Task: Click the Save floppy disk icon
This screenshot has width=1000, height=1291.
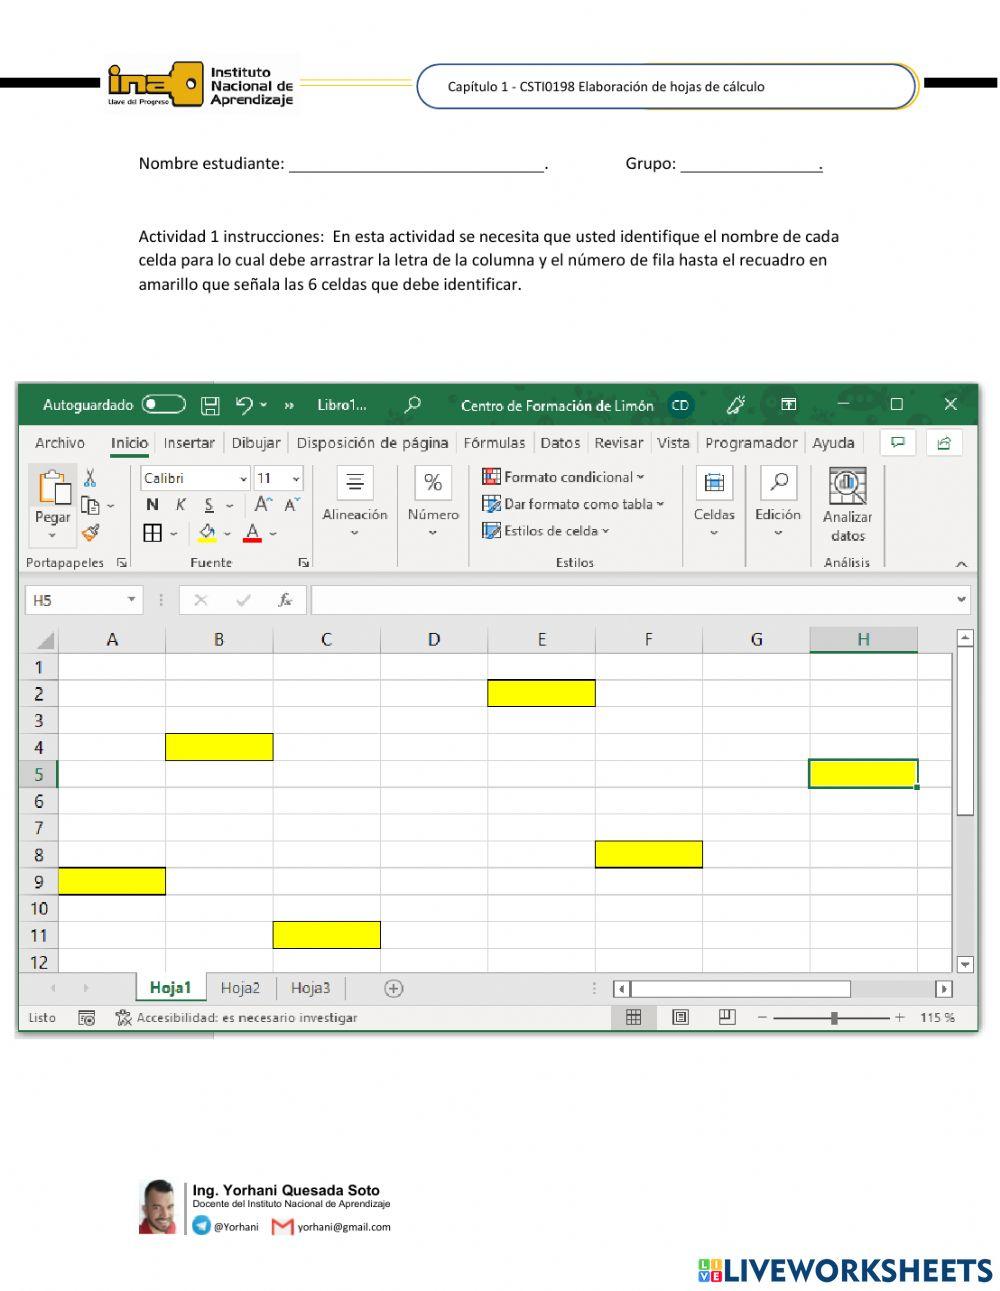Action: [210, 405]
